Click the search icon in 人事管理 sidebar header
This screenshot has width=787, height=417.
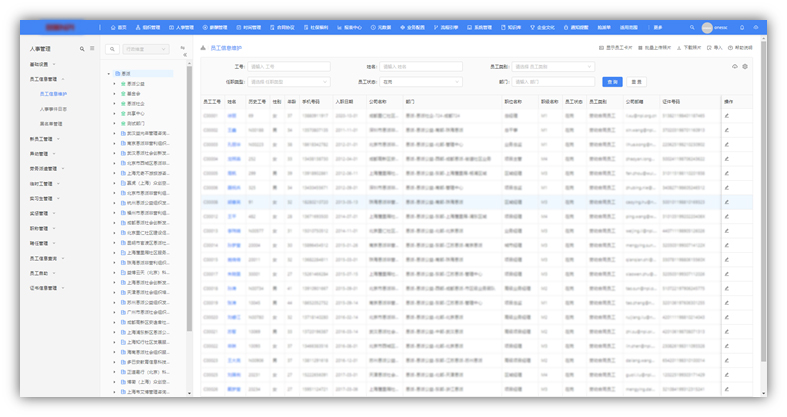tap(83, 48)
